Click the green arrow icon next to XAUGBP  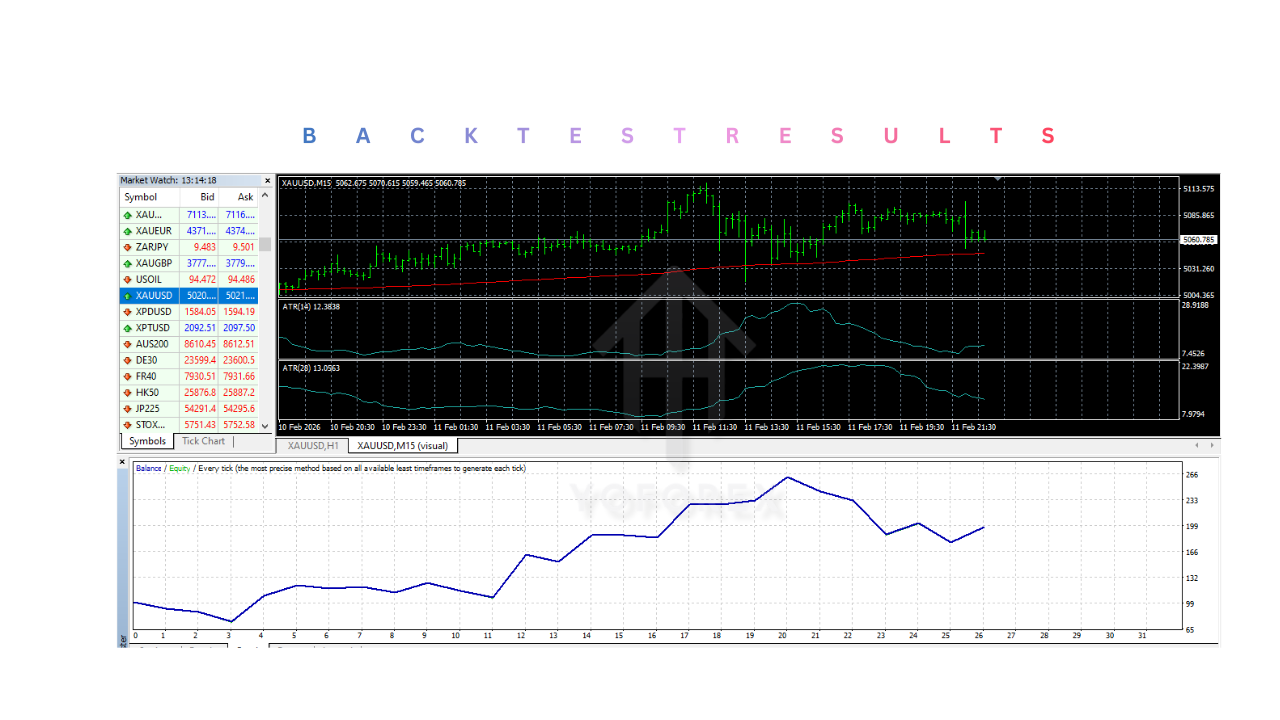click(129, 263)
